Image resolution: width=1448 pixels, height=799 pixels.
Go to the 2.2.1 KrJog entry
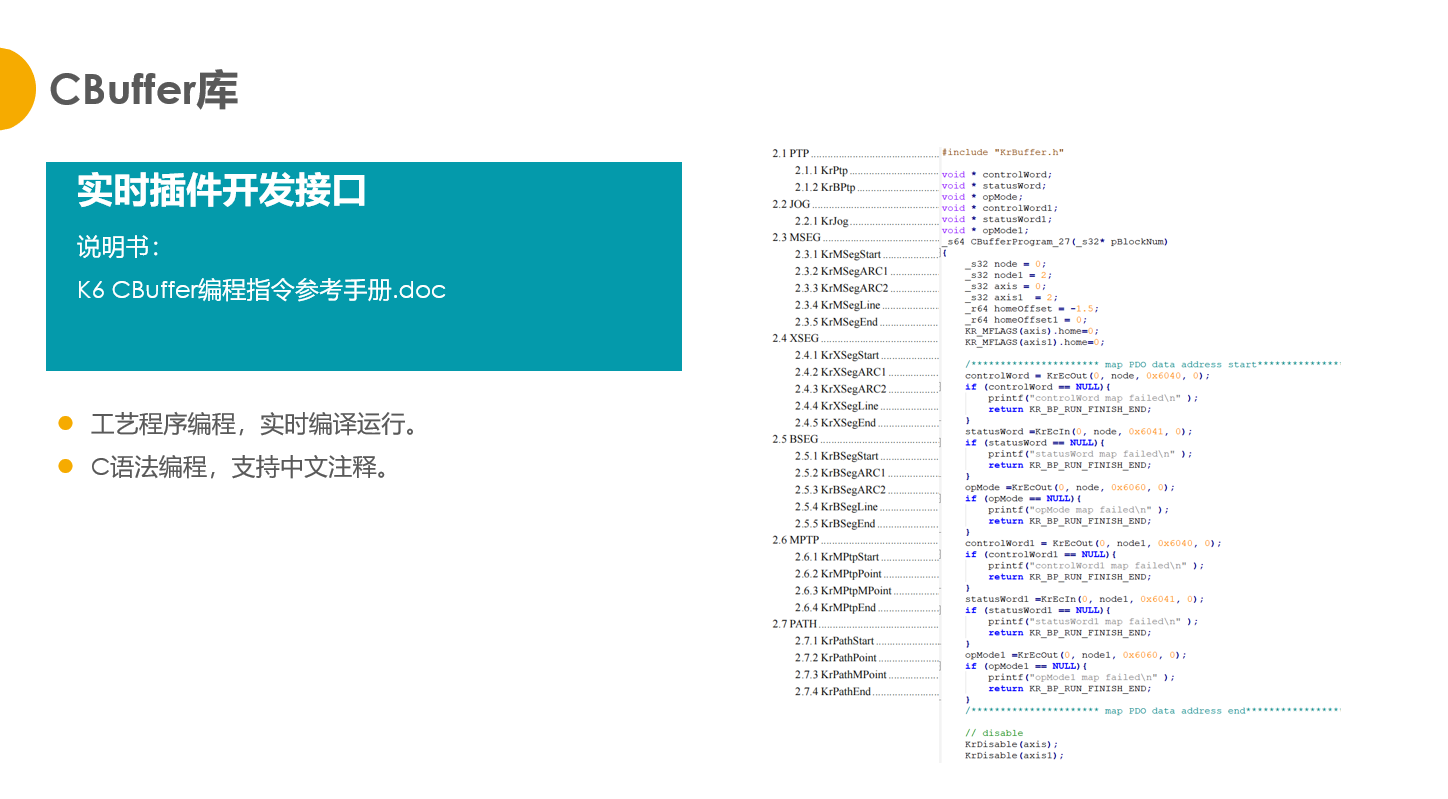(821, 221)
